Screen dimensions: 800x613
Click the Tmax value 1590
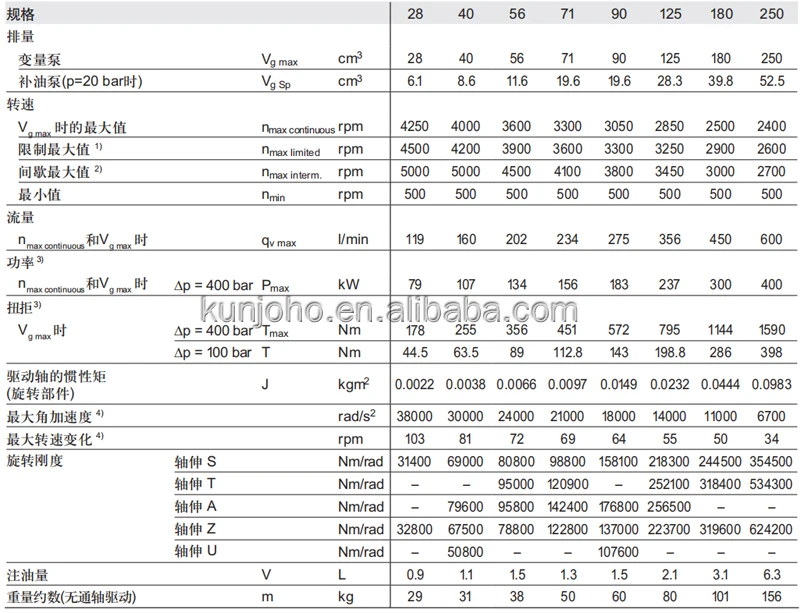(771, 330)
